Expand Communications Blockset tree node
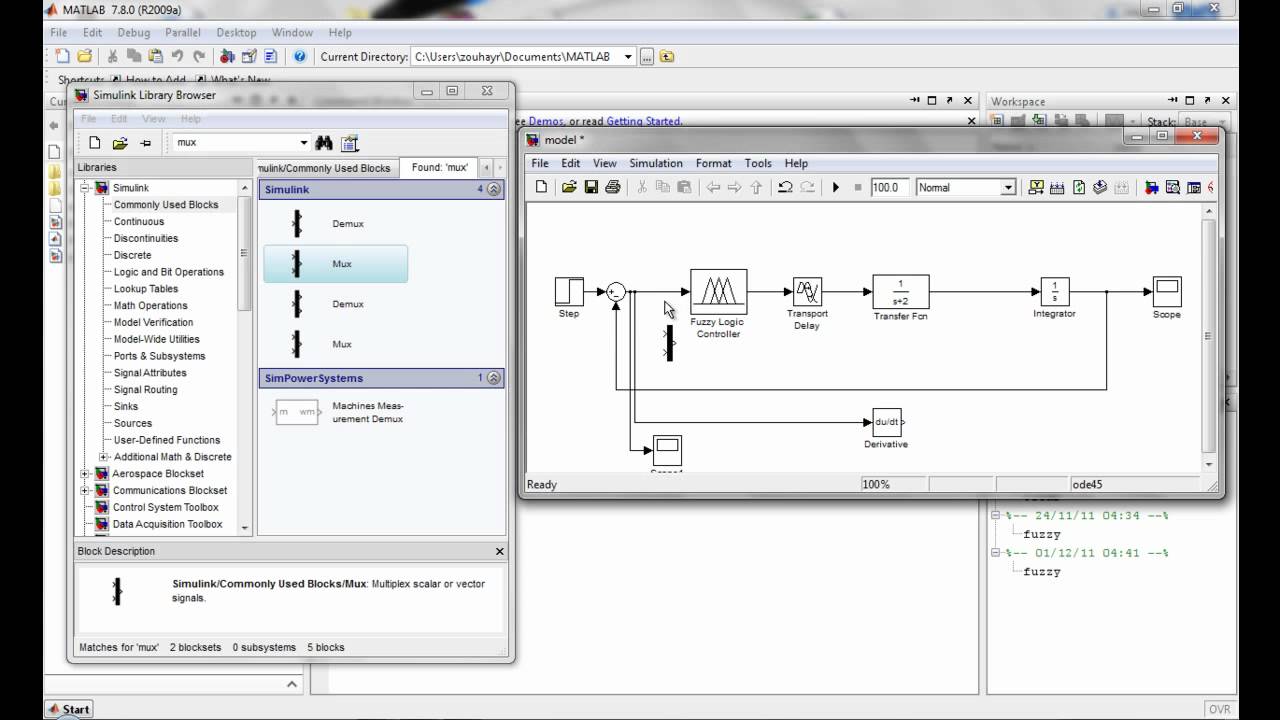The width and height of the screenshot is (1280, 720). 85,491
